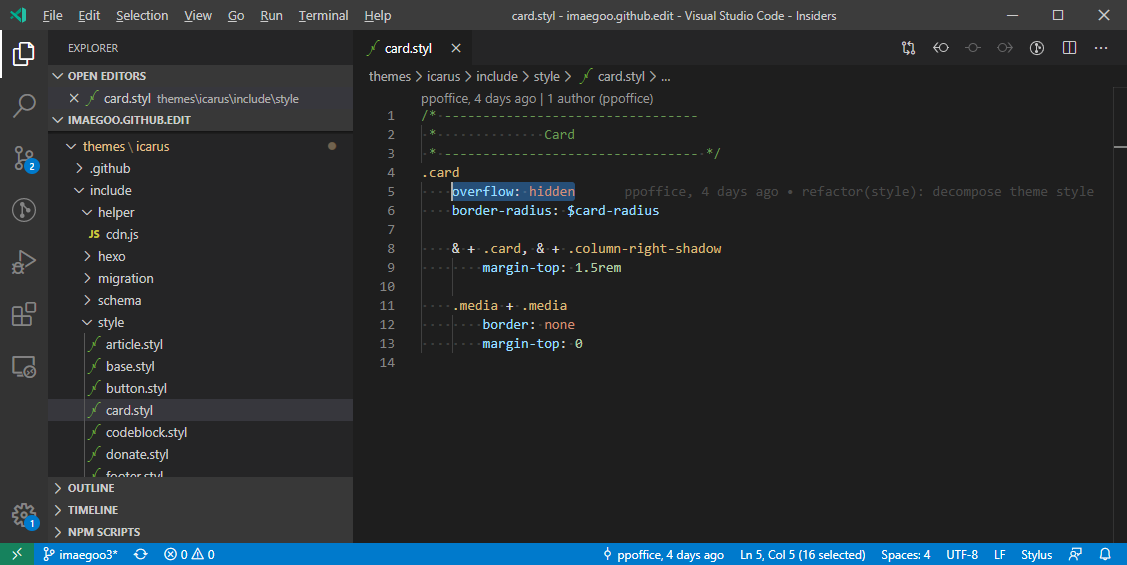Click the ppoffice blame entry in status bar
The image size is (1127, 565).
[663, 554]
